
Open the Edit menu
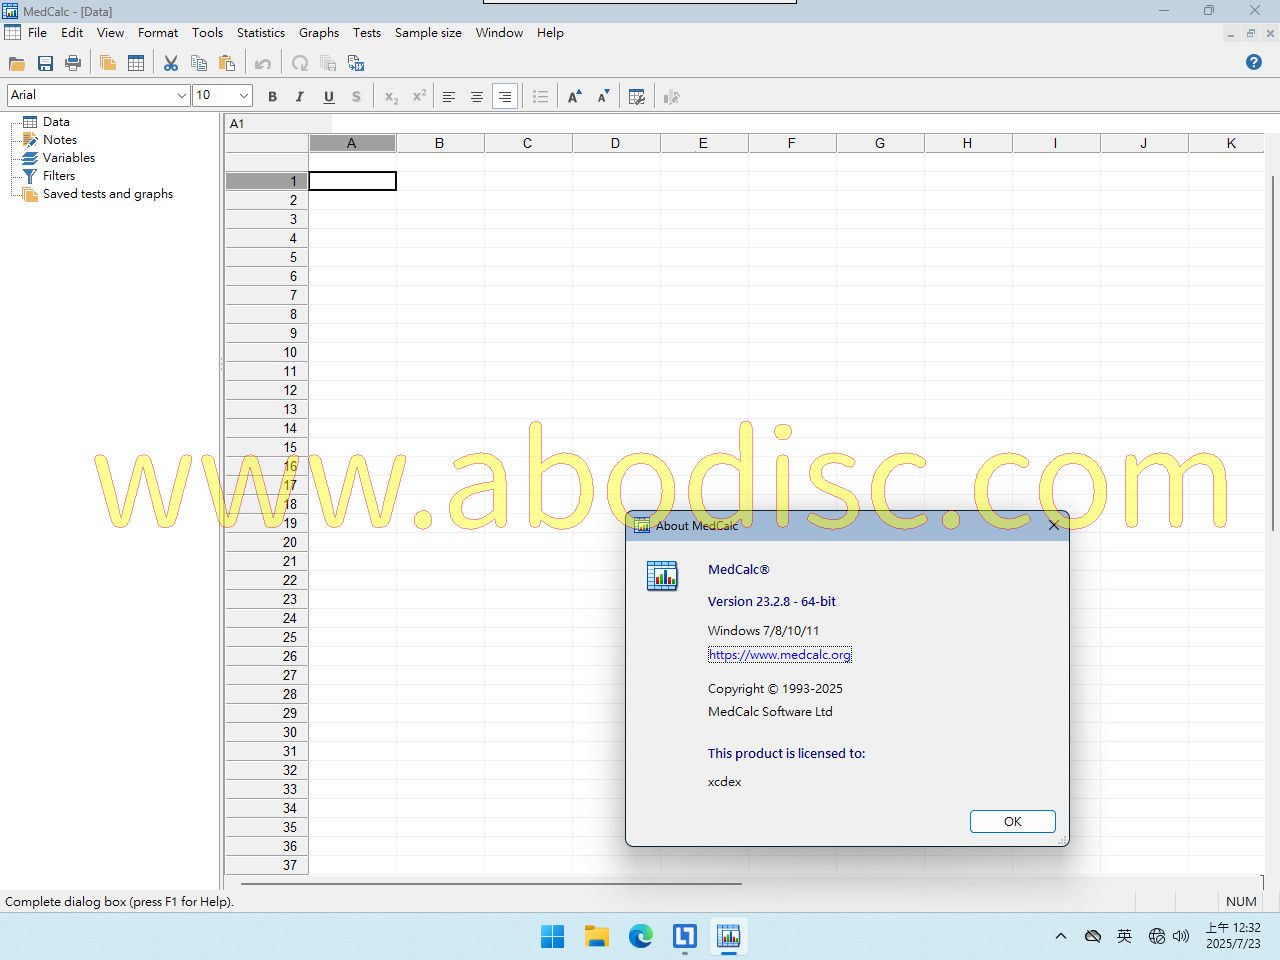click(x=72, y=33)
